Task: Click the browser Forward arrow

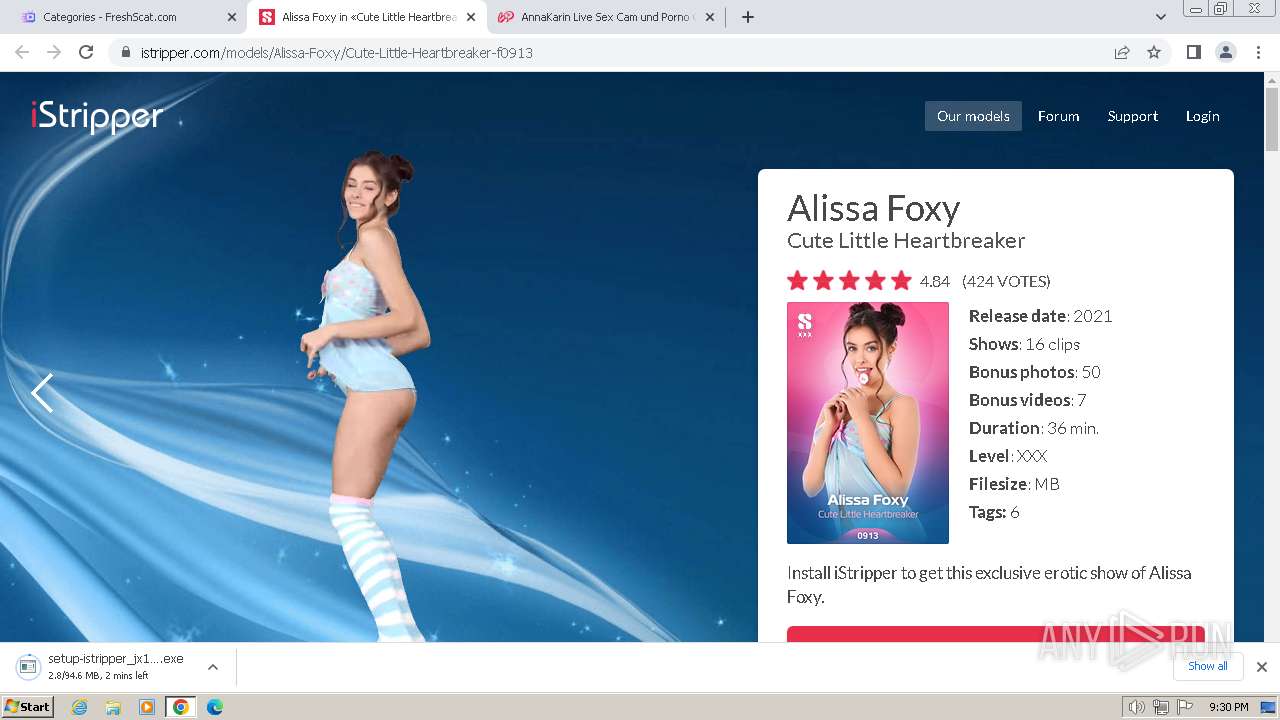Action: pyautogui.click(x=54, y=52)
